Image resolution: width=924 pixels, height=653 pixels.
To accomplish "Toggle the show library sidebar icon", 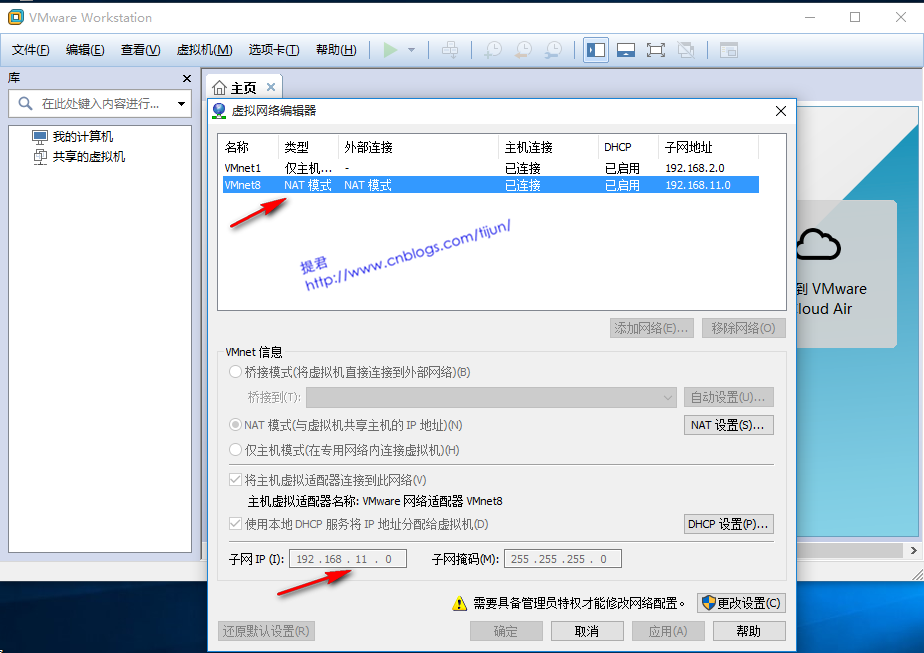I will pyautogui.click(x=596, y=50).
